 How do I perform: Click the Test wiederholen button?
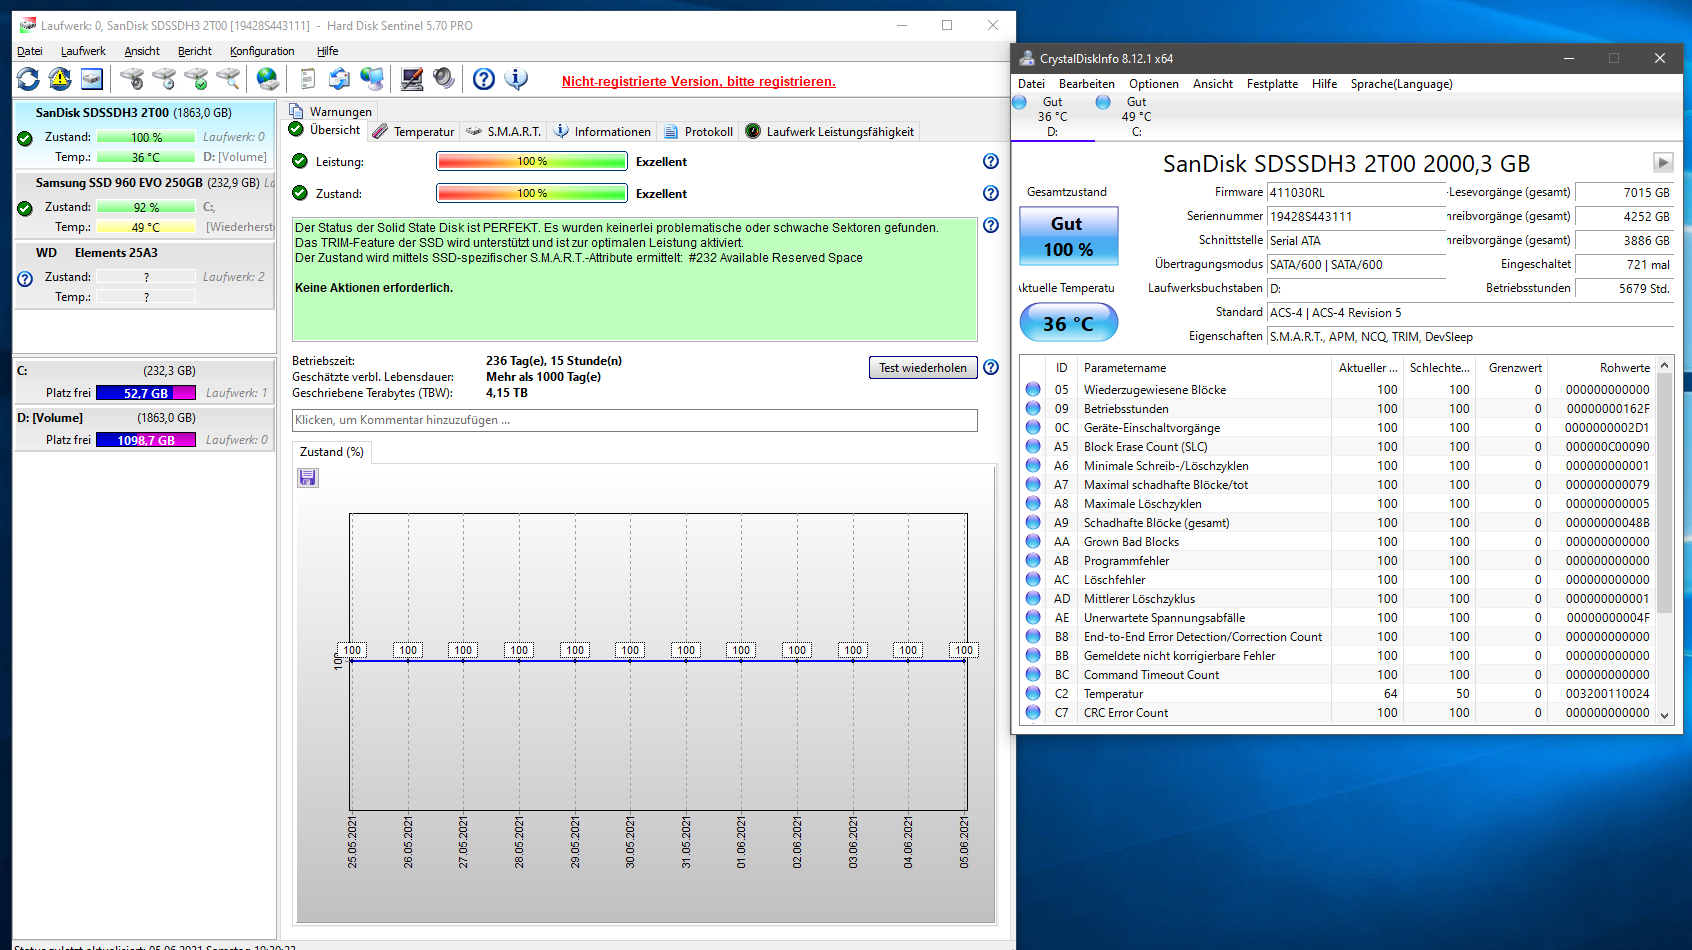pos(923,368)
